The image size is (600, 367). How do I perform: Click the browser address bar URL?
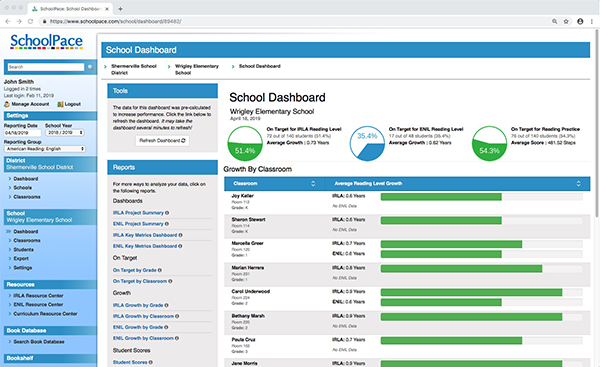(x=116, y=21)
